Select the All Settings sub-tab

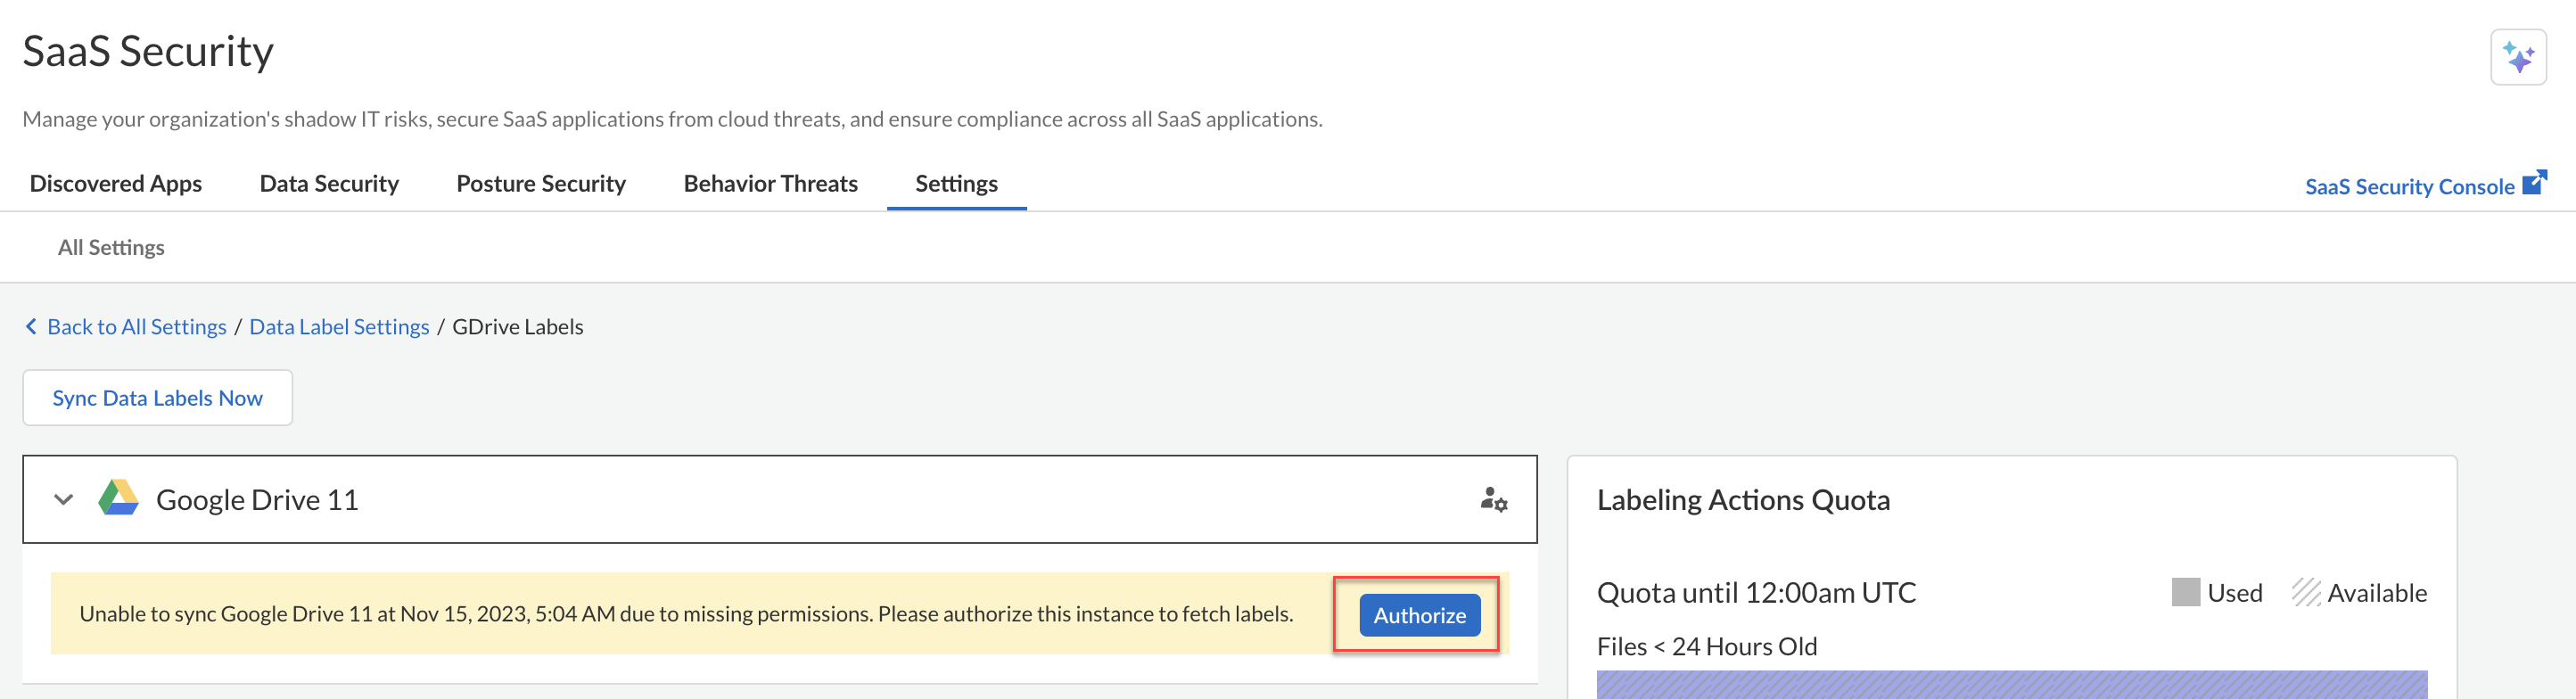pos(111,247)
